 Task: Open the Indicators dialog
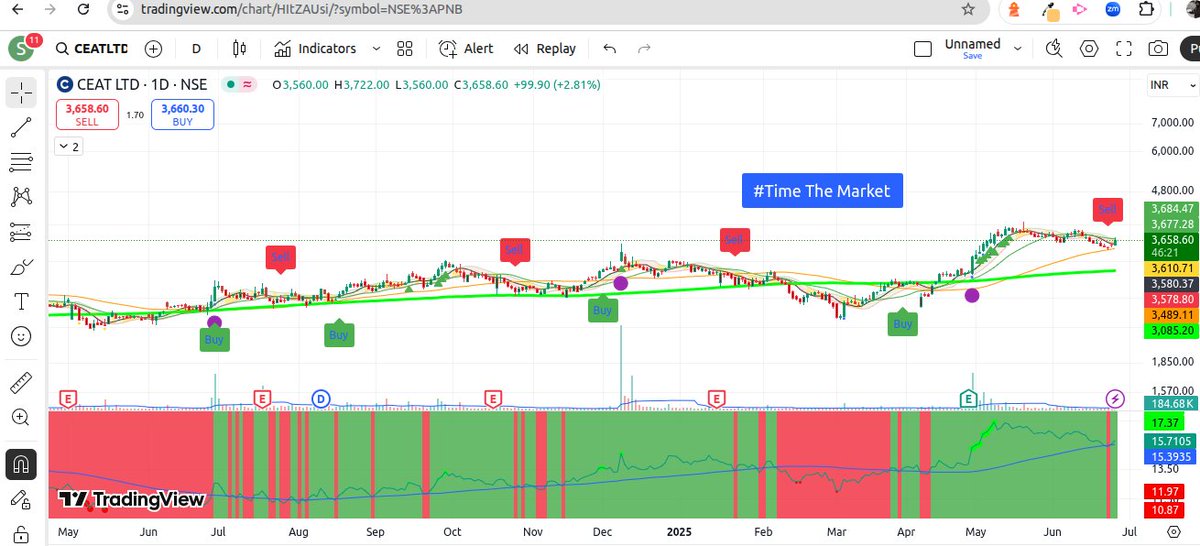pyautogui.click(x=315, y=48)
